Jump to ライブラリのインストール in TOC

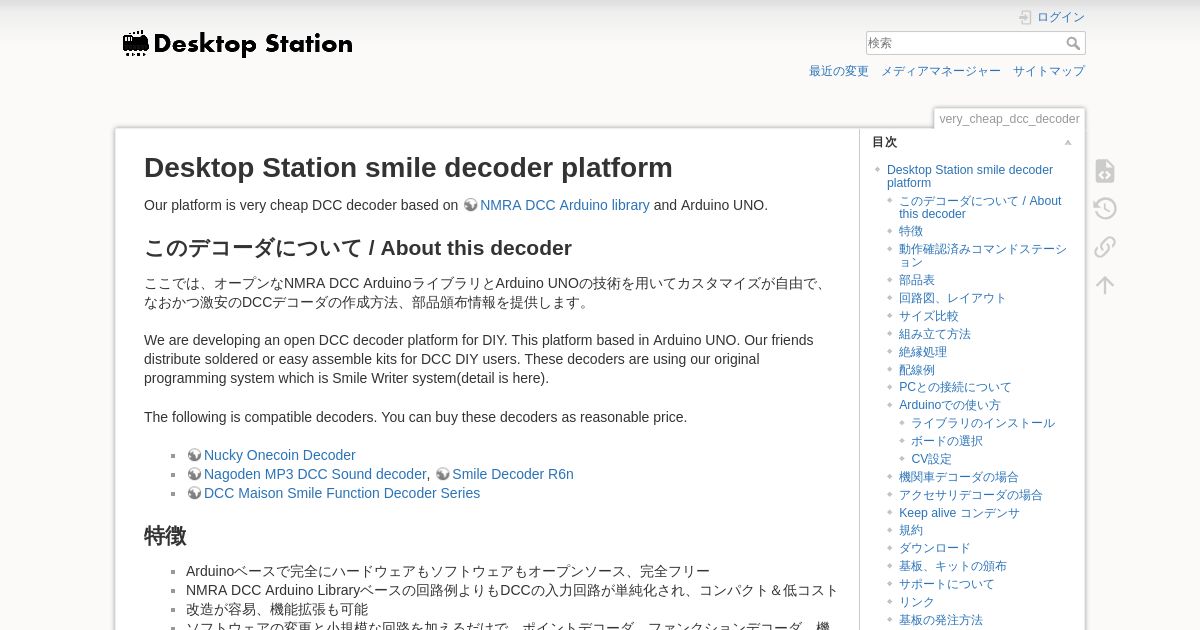point(983,423)
